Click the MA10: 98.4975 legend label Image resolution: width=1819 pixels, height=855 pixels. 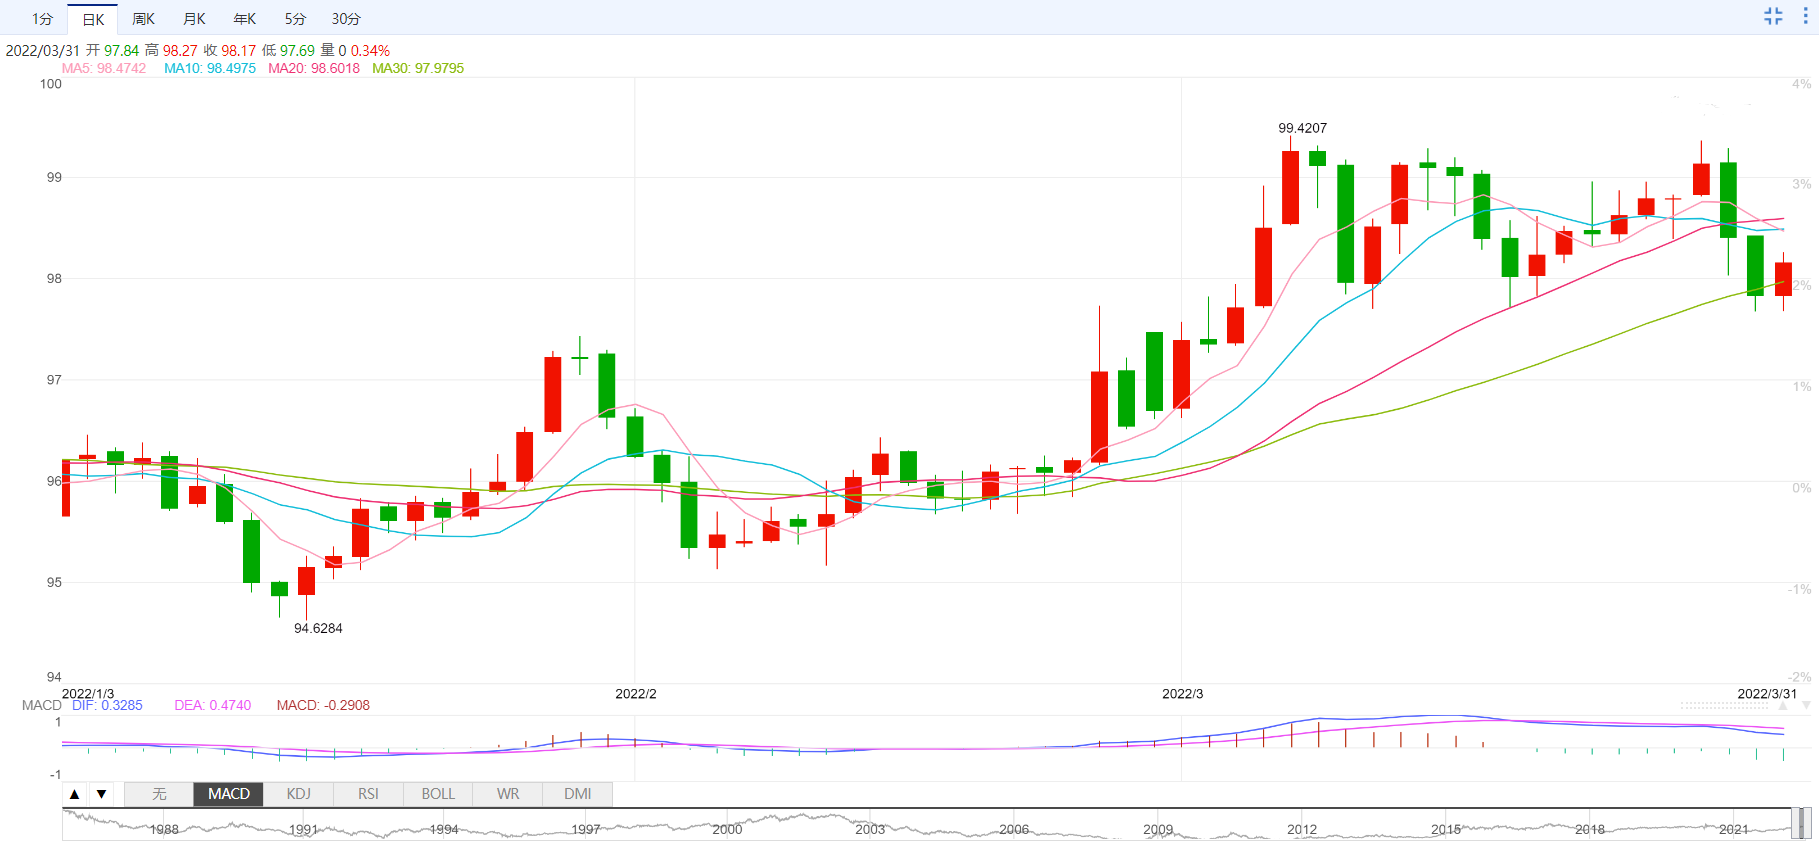coord(210,69)
